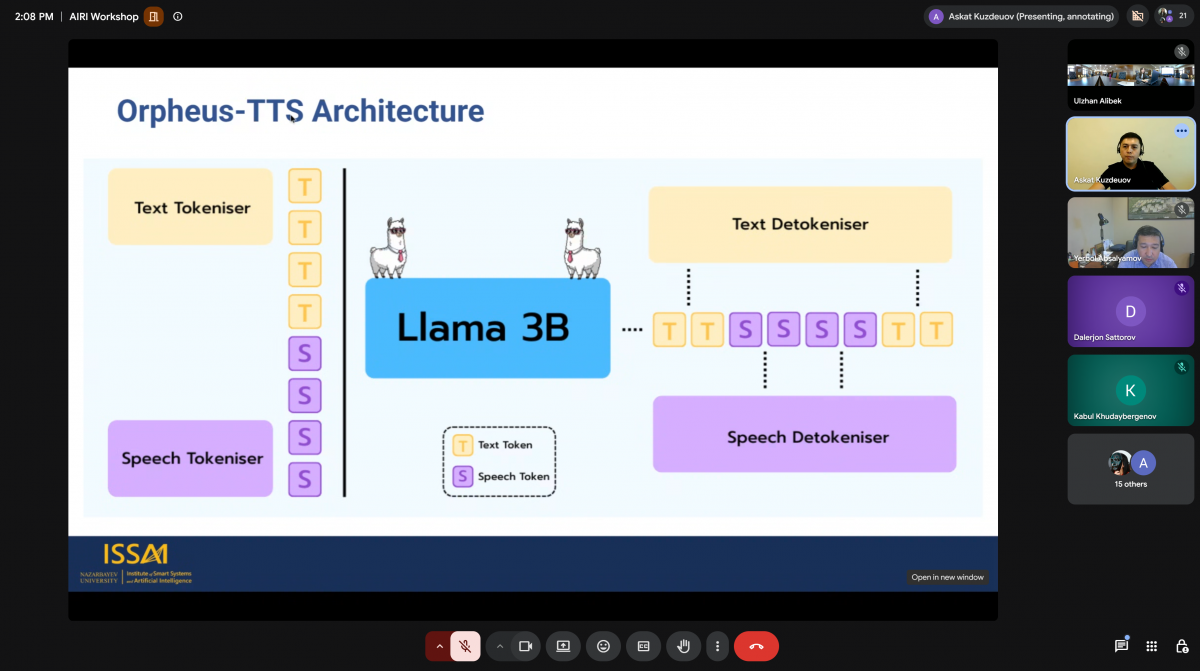Click the AIRI Workshop meeting title
Screen dimensions: 1200x671
tap(105, 16)
